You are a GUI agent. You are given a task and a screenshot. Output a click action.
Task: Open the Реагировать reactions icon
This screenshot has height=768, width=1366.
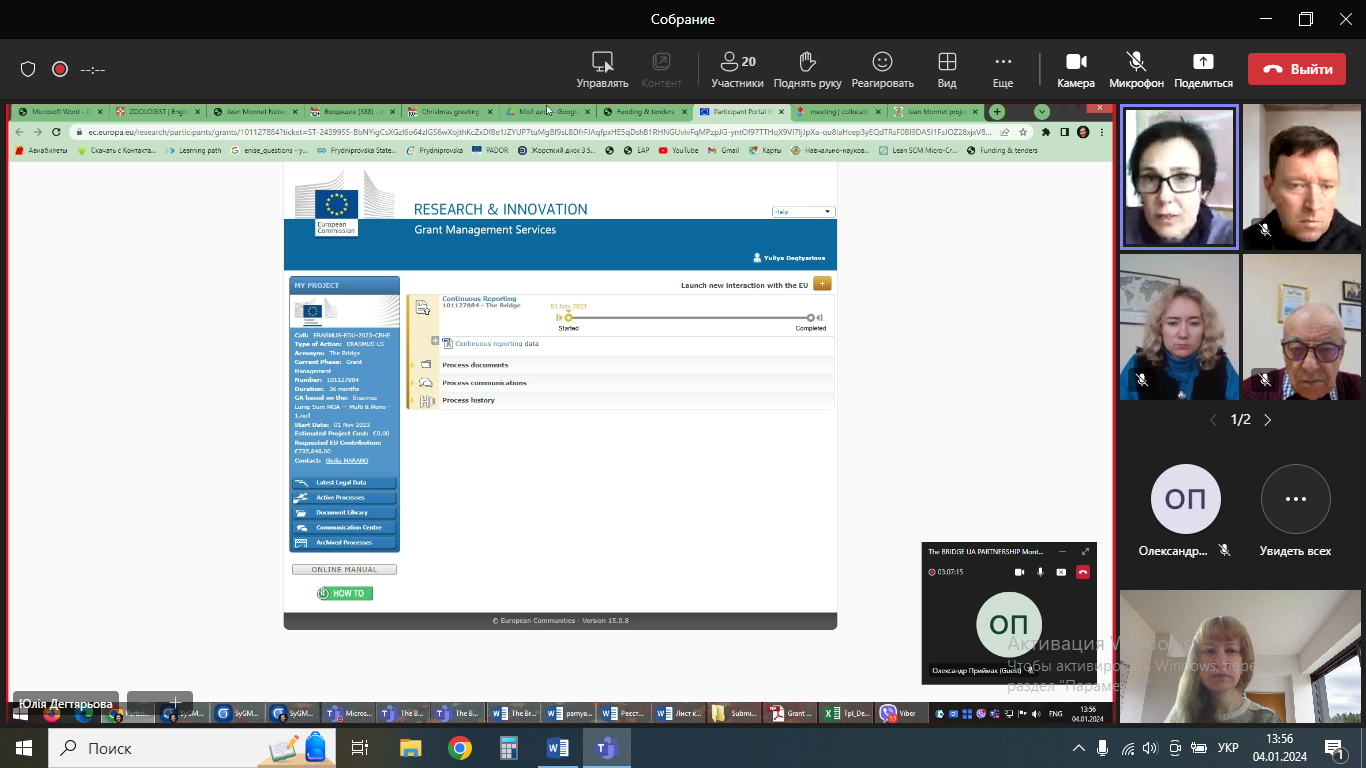pyautogui.click(x=882, y=62)
